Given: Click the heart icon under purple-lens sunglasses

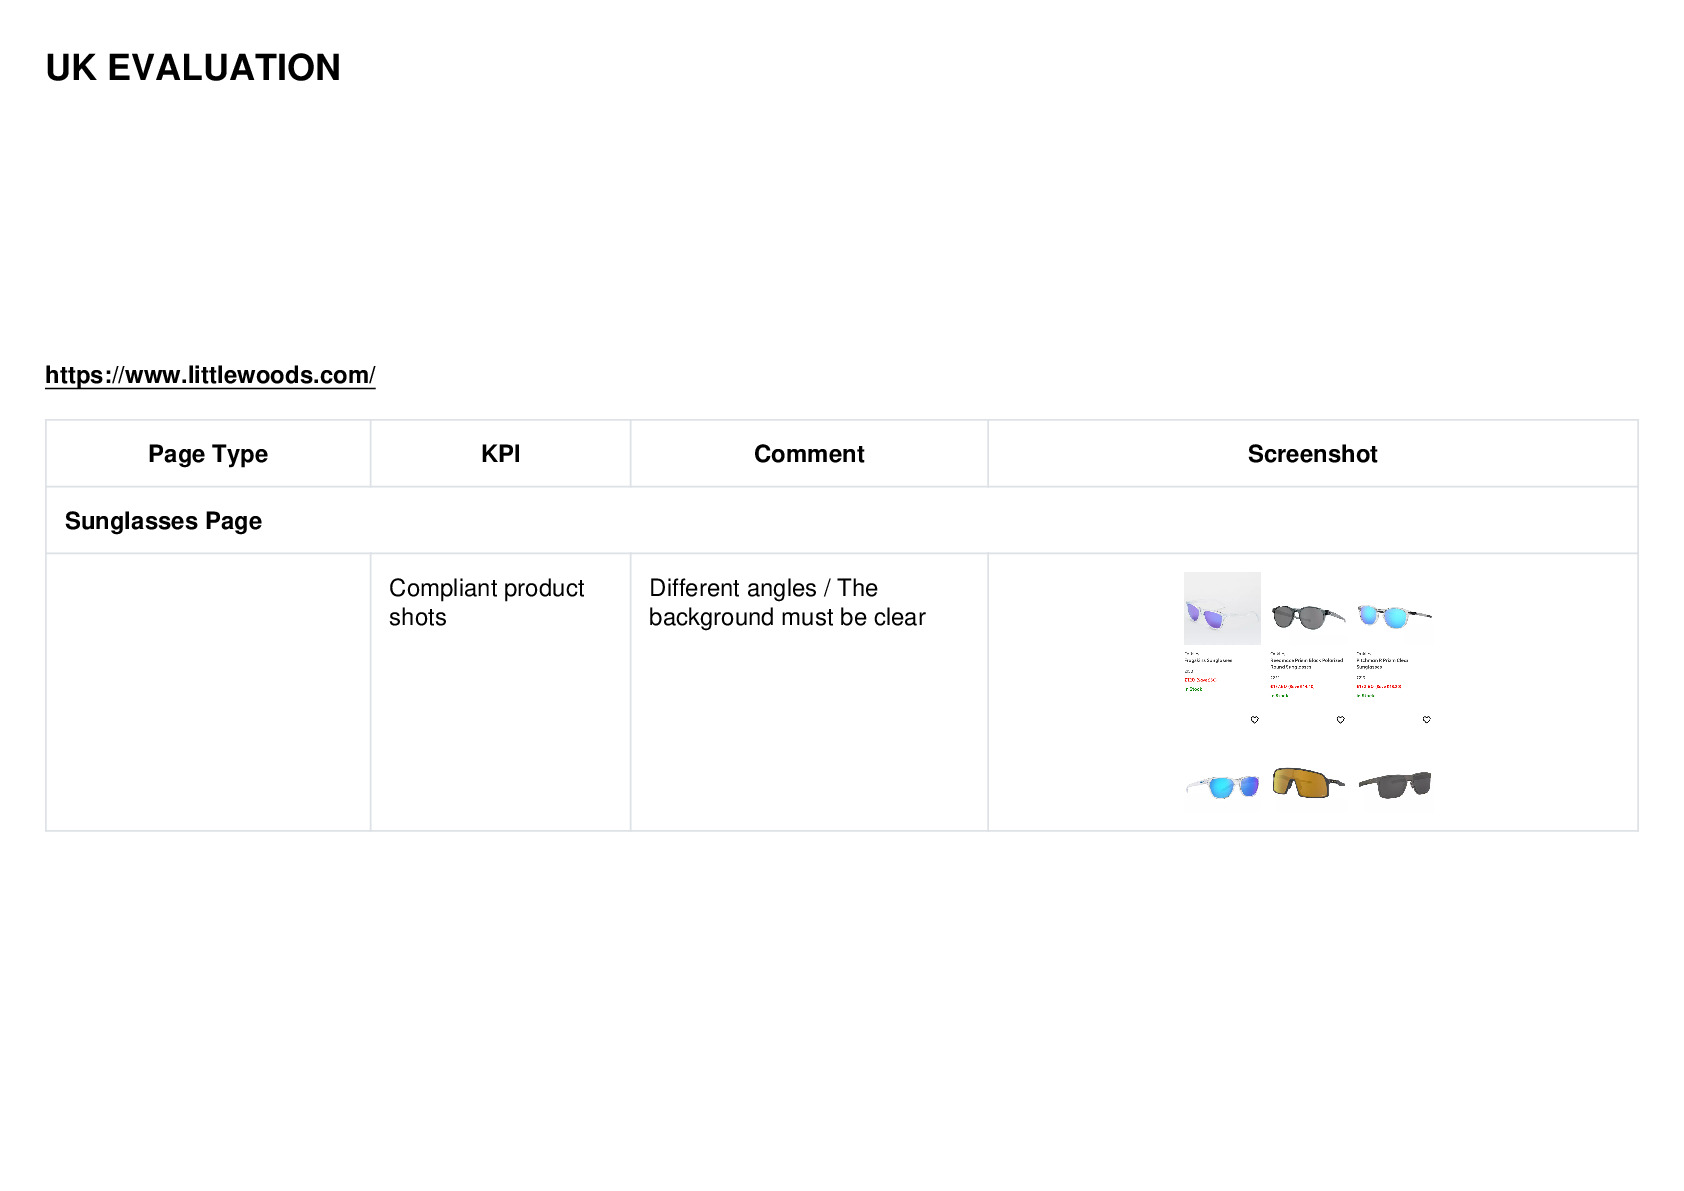Looking at the screenshot, I should tap(1254, 720).
